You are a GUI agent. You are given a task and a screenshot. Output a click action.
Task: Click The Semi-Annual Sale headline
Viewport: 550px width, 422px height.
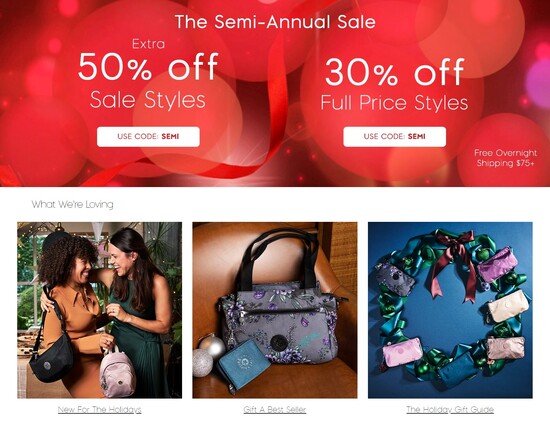pos(275,22)
